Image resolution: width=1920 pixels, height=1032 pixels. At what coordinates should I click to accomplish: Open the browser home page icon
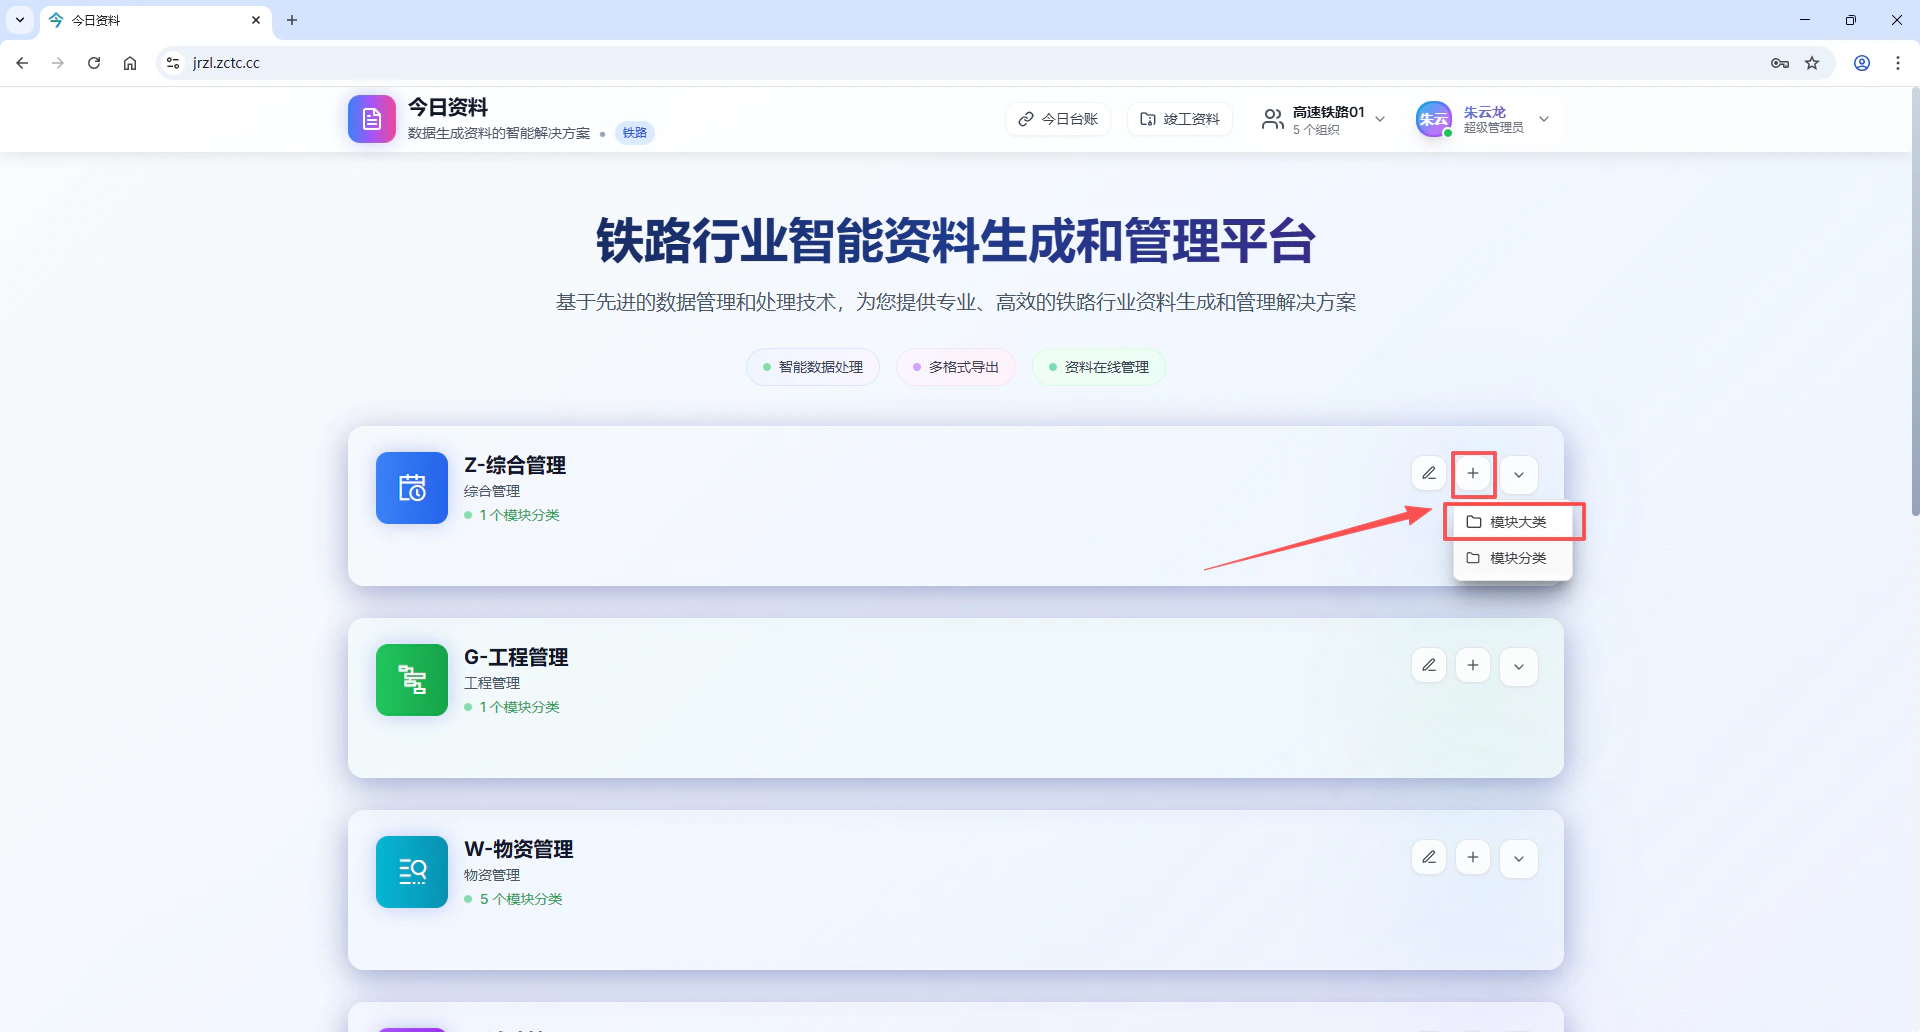point(130,63)
